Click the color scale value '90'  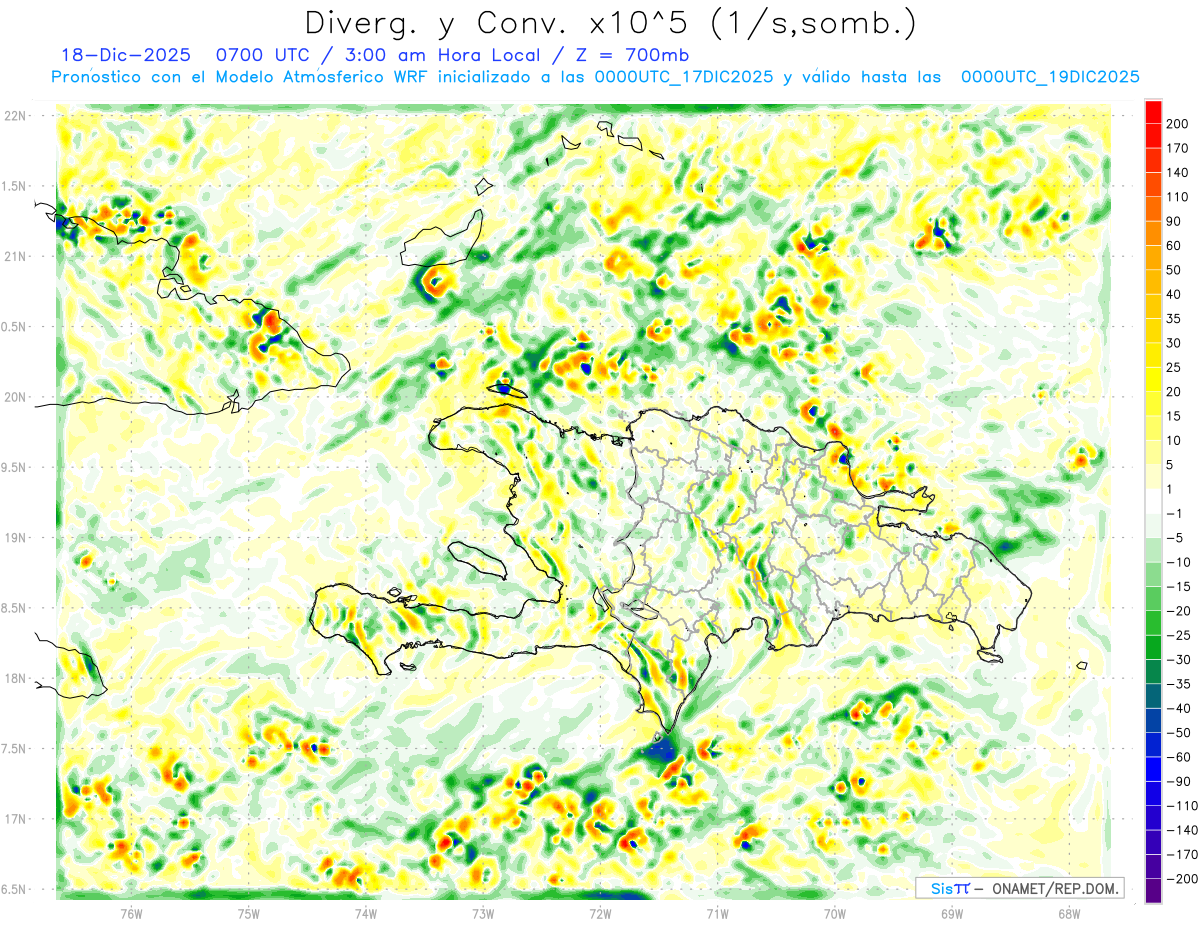coord(1175,221)
